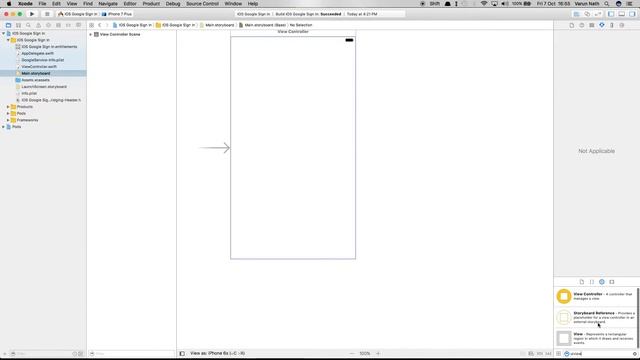
Task: Open the related items grid menu
Action: click(91, 25)
